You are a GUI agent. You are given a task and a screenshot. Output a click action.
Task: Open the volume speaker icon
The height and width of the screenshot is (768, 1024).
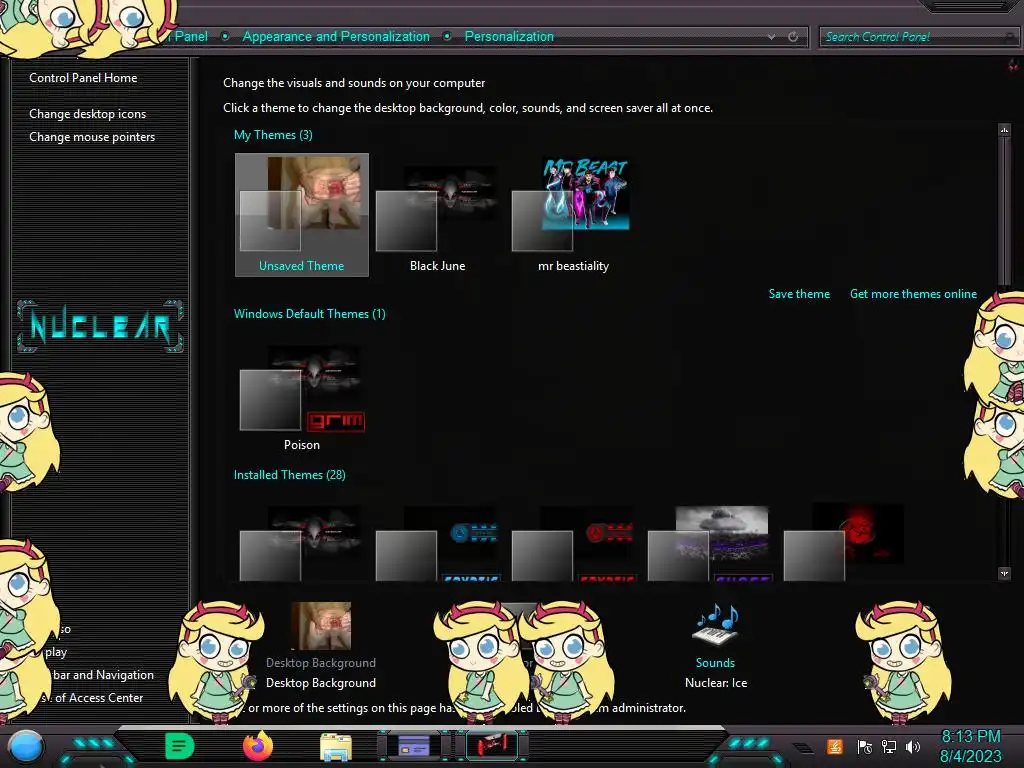coord(913,746)
